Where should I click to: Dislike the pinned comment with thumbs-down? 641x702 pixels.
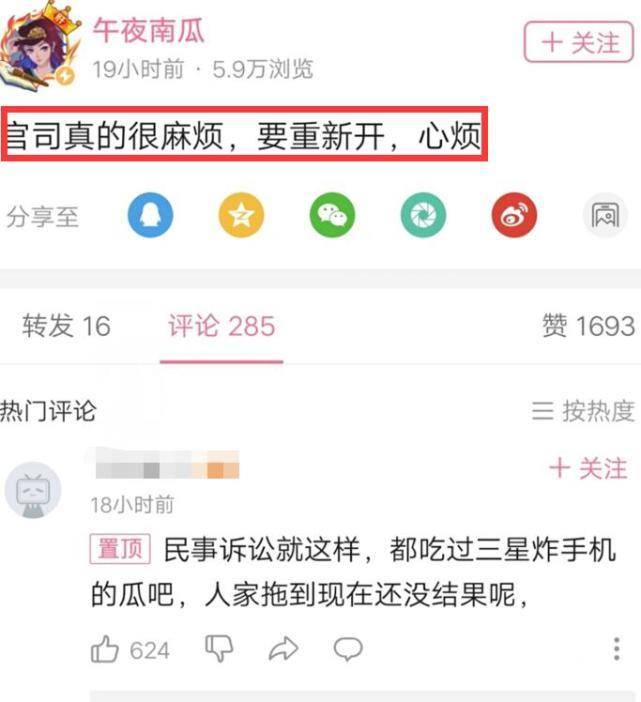click(x=219, y=648)
